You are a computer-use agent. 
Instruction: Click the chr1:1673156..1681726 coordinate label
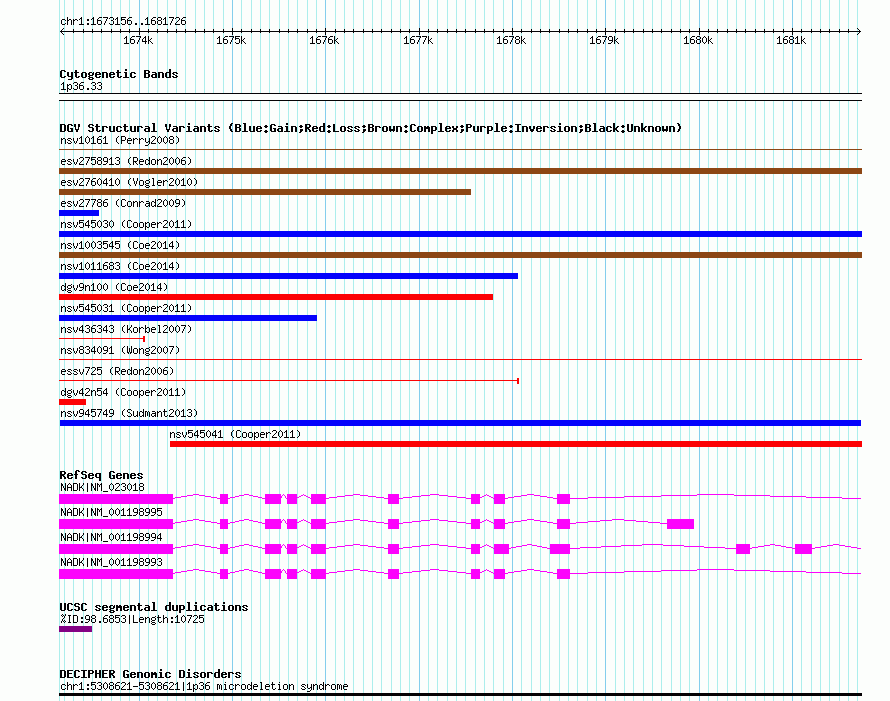pos(123,21)
